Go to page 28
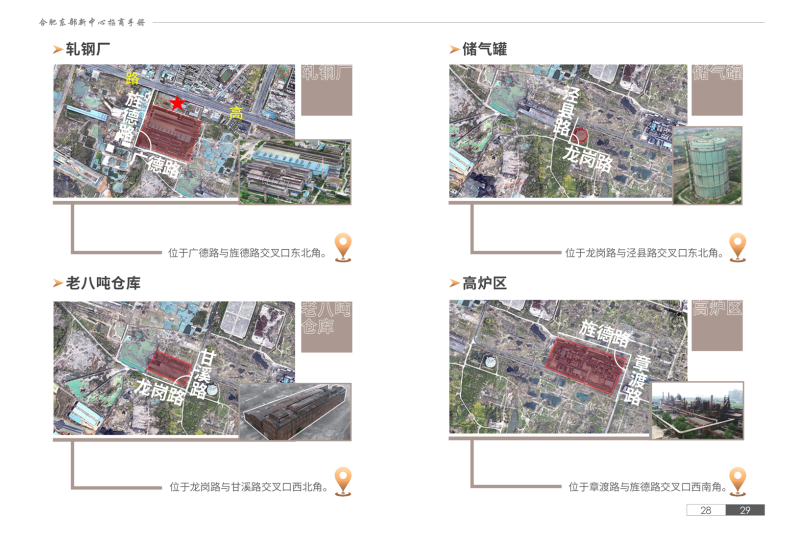The width and height of the screenshot is (800, 538). pyautogui.click(x=706, y=510)
